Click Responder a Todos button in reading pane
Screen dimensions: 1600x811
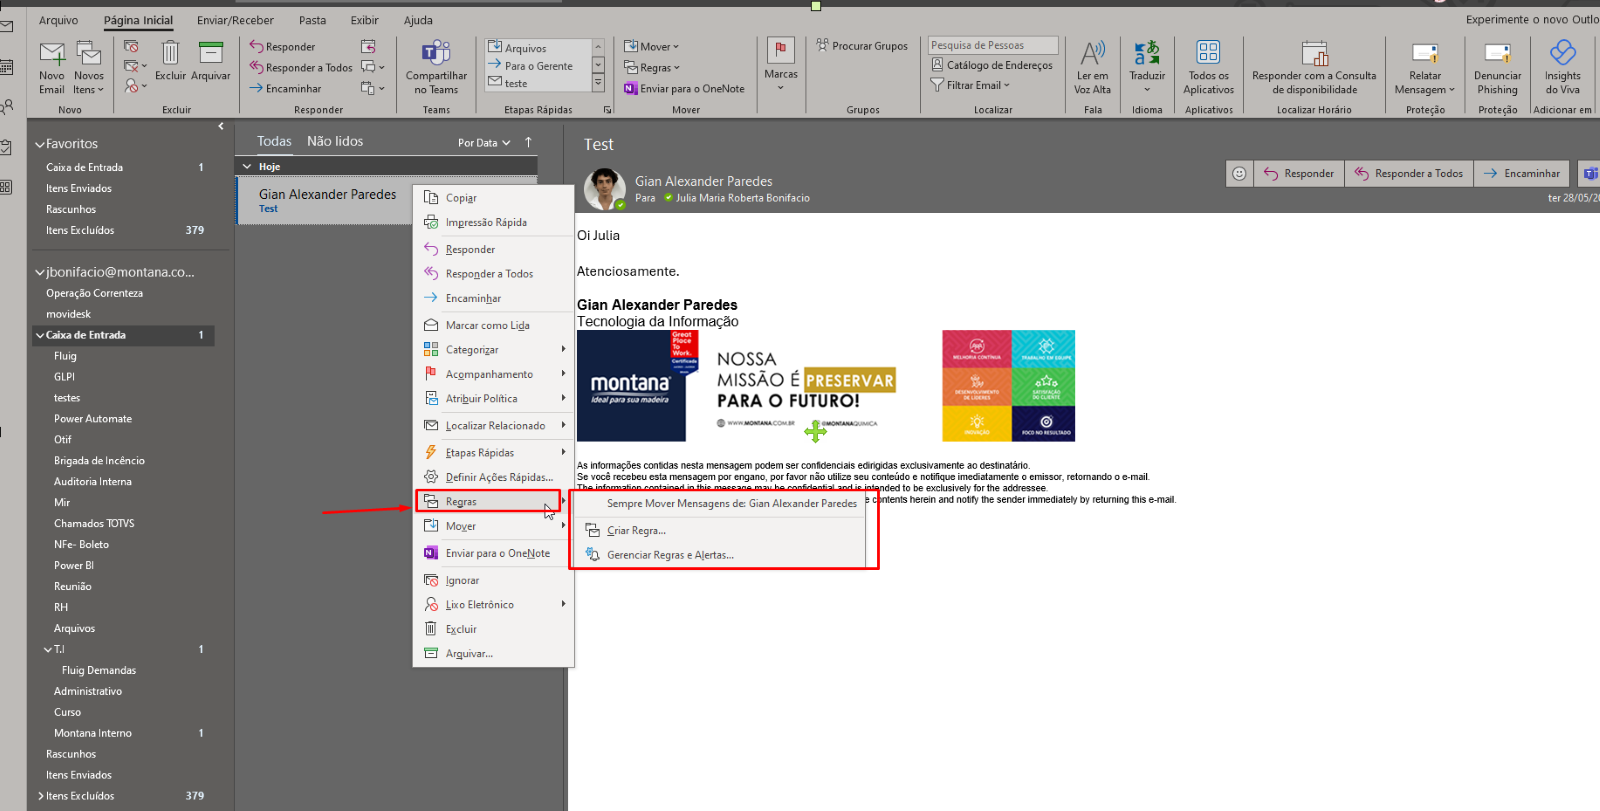click(1408, 174)
